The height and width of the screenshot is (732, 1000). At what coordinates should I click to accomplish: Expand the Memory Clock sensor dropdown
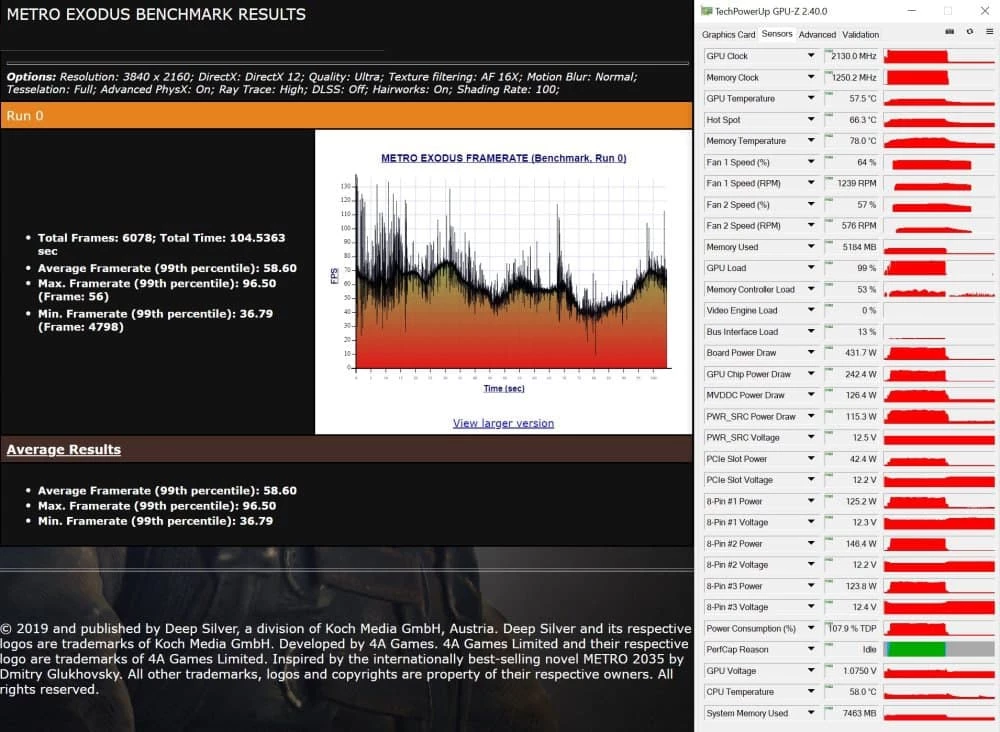pos(811,77)
